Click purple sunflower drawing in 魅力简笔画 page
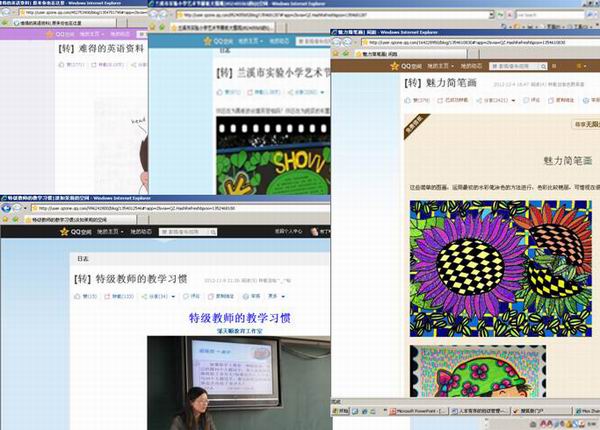The height and width of the screenshot is (430, 600). pyautogui.click(x=501, y=269)
